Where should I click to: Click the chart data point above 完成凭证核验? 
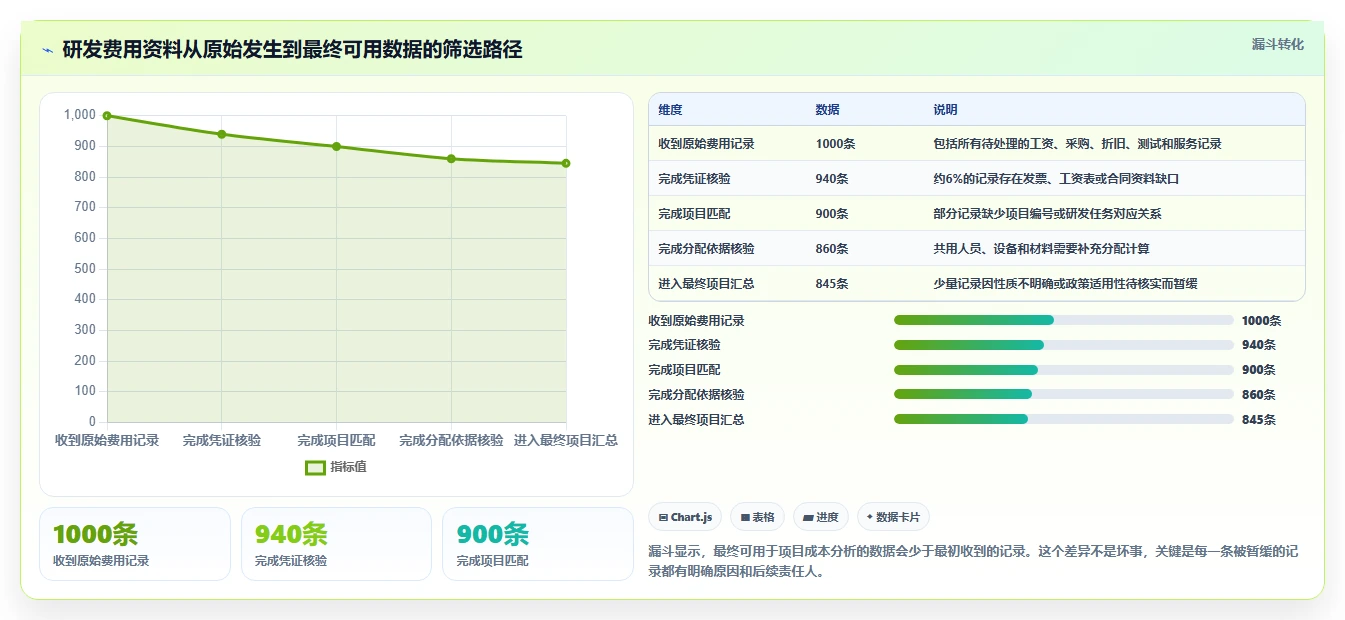pyautogui.click(x=222, y=134)
